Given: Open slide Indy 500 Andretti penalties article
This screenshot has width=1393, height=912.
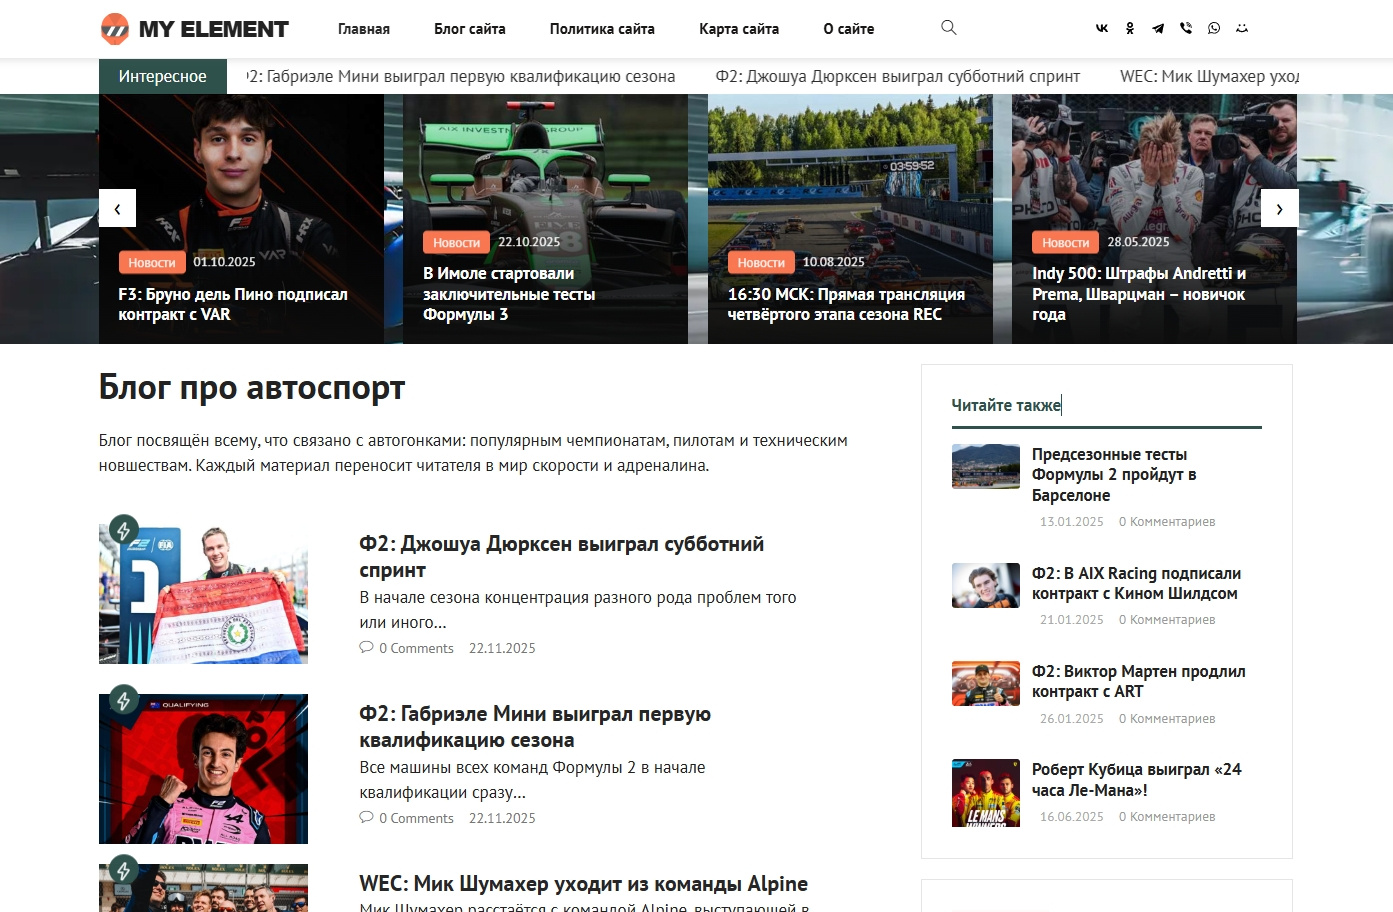Looking at the screenshot, I should point(1139,294).
